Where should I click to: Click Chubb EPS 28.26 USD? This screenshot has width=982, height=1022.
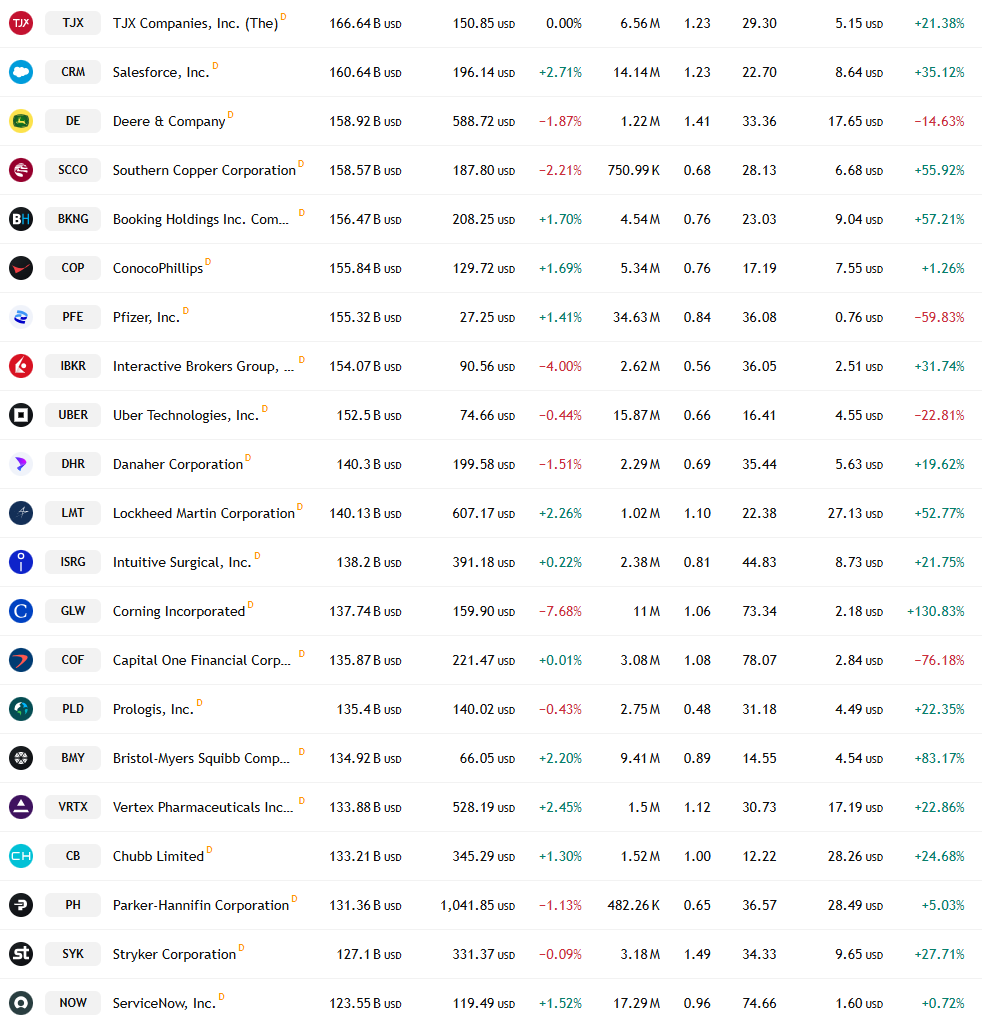855,856
